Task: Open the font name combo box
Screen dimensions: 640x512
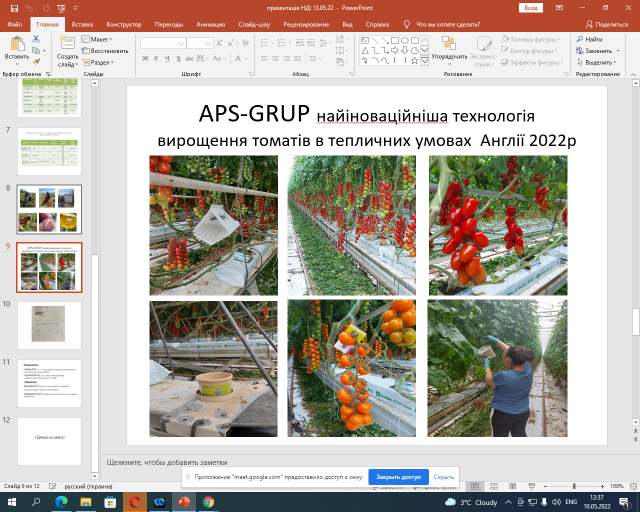Action: (x=175, y=43)
